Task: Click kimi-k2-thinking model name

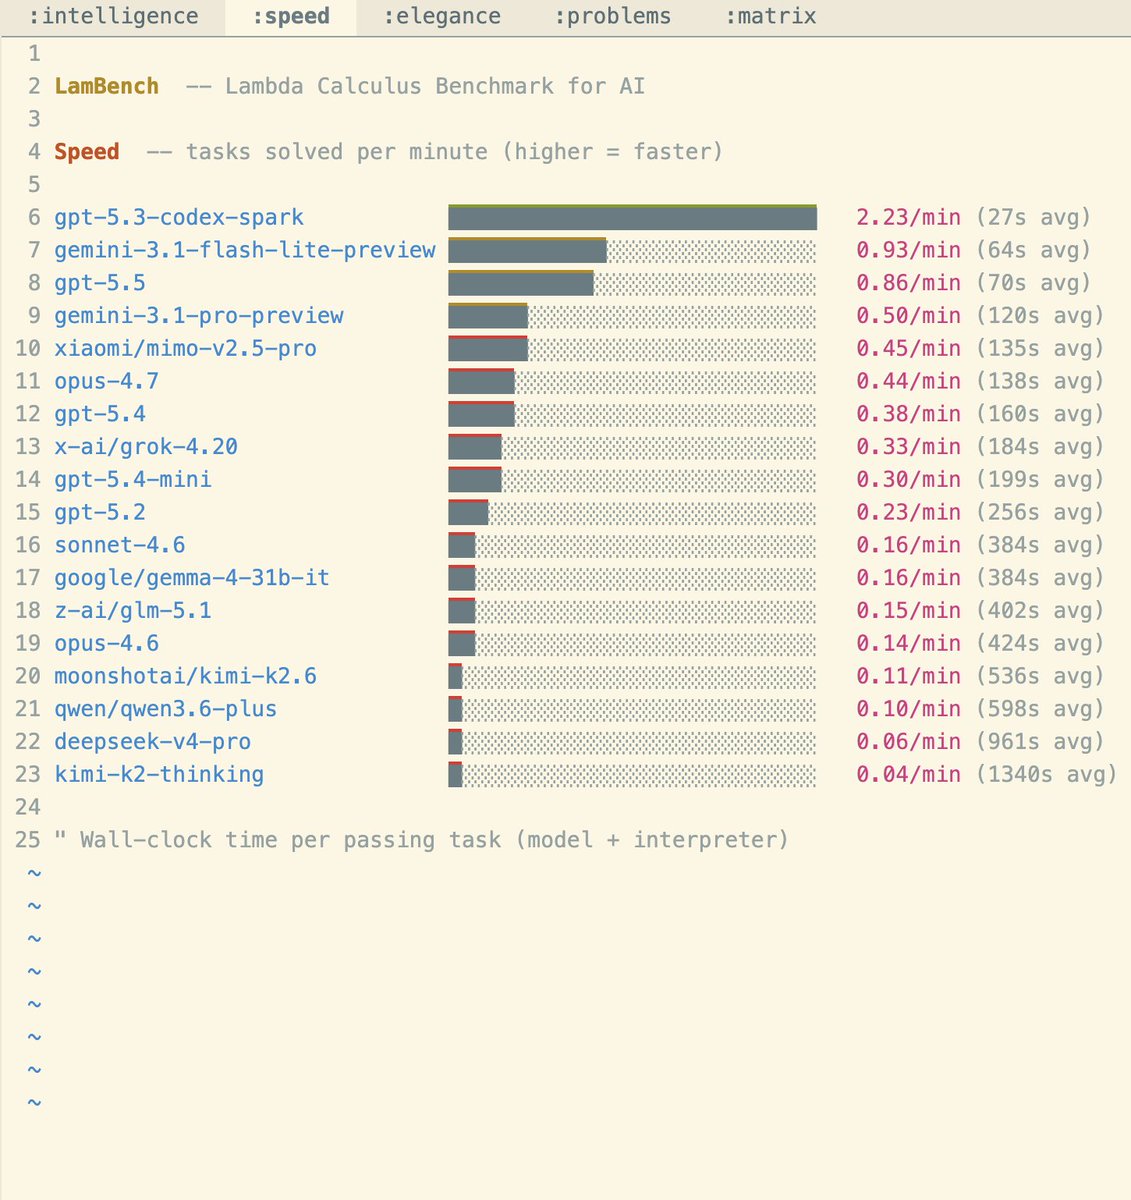Action: 159,775
